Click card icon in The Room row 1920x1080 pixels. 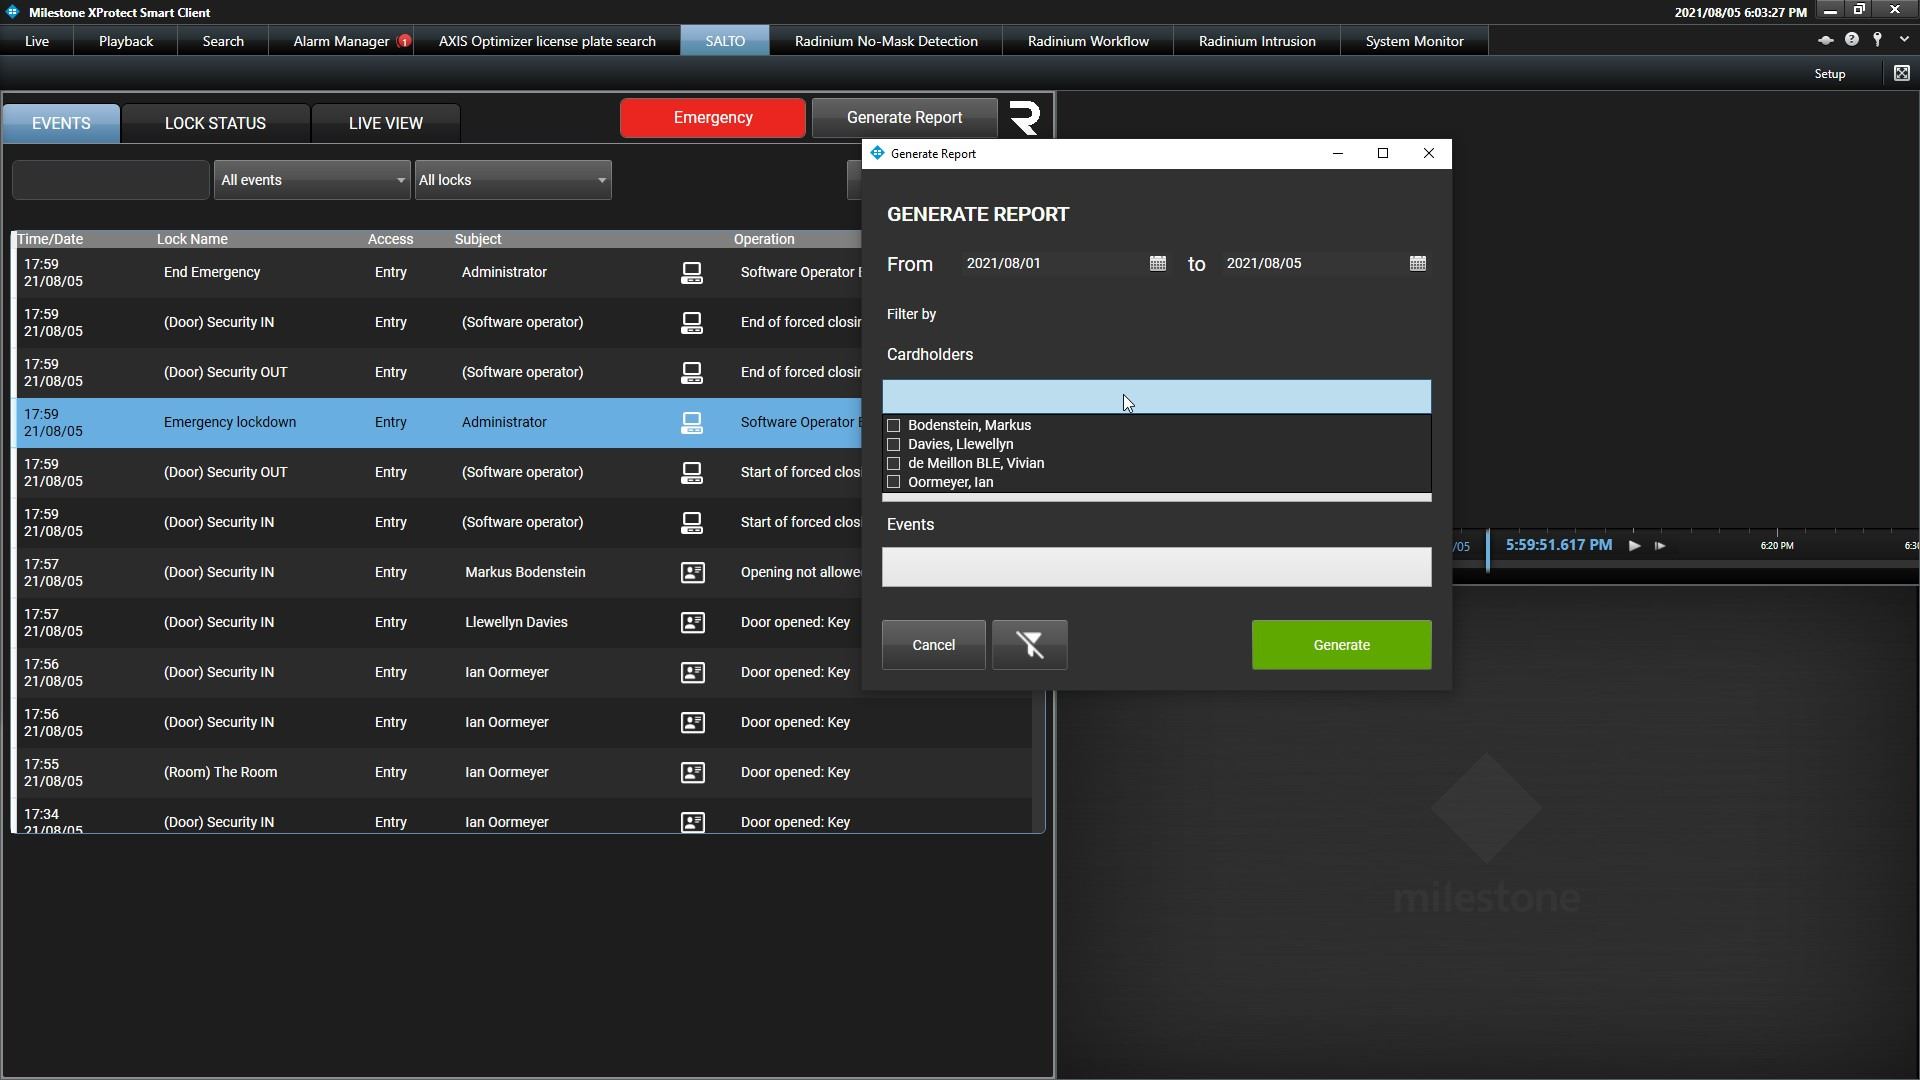pos(692,773)
